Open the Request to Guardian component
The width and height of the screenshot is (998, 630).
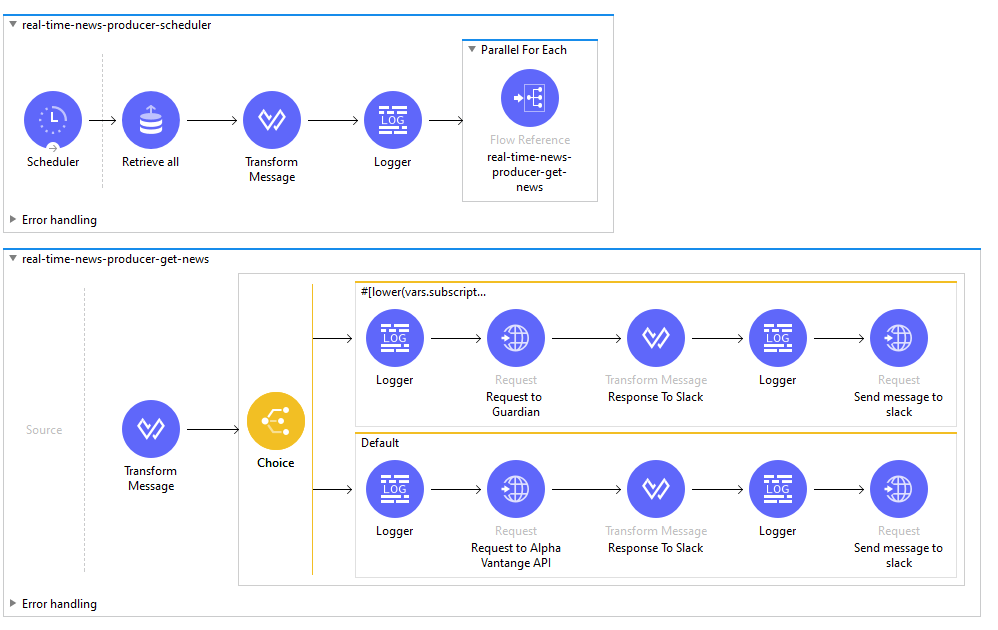[x=515, y=337]
